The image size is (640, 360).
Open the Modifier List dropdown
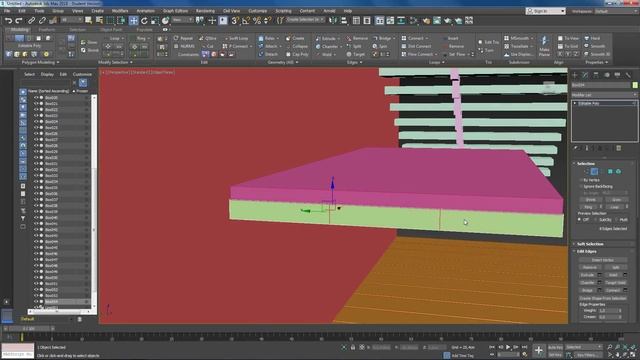604,95
